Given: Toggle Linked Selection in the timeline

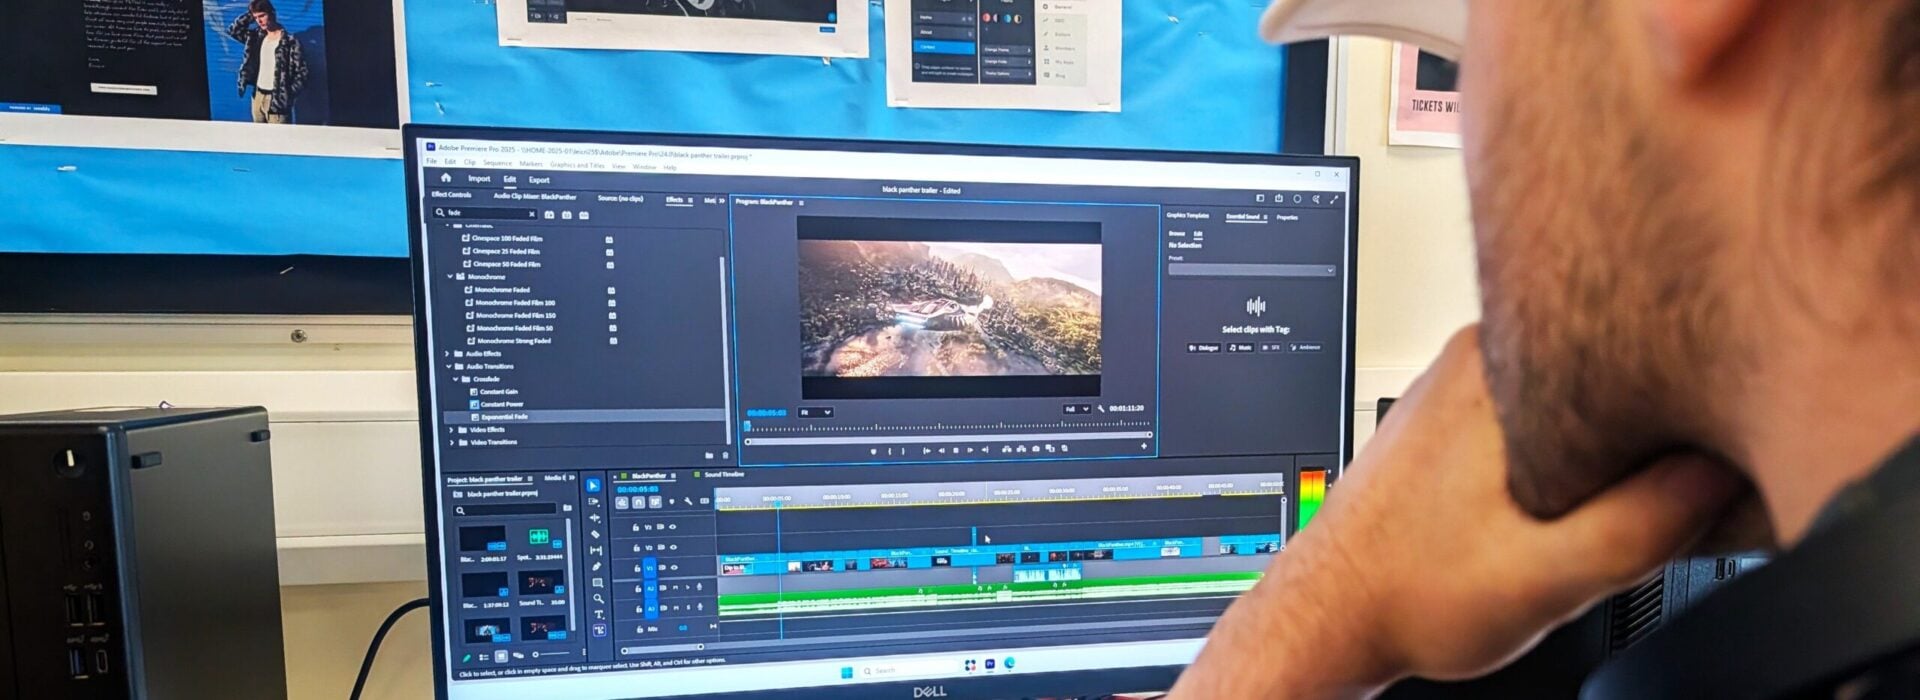Looking at the screenshot, I should click(655, 502).
